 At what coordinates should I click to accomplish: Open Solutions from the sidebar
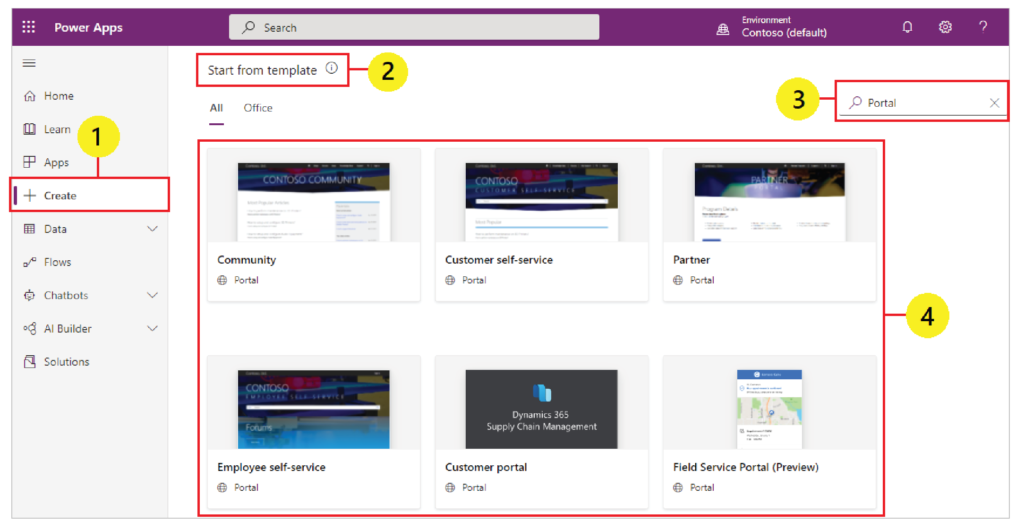click(x=66, y=362)
